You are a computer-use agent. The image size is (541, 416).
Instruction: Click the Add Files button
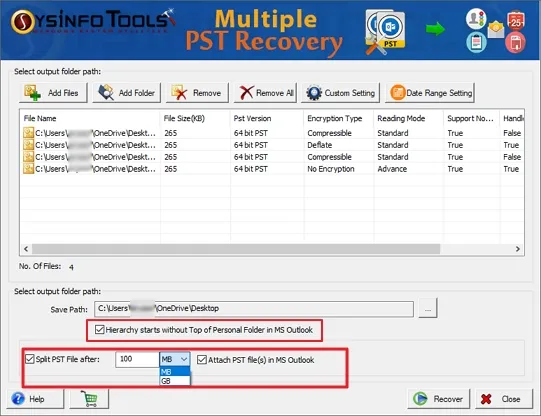click(53, 93)
